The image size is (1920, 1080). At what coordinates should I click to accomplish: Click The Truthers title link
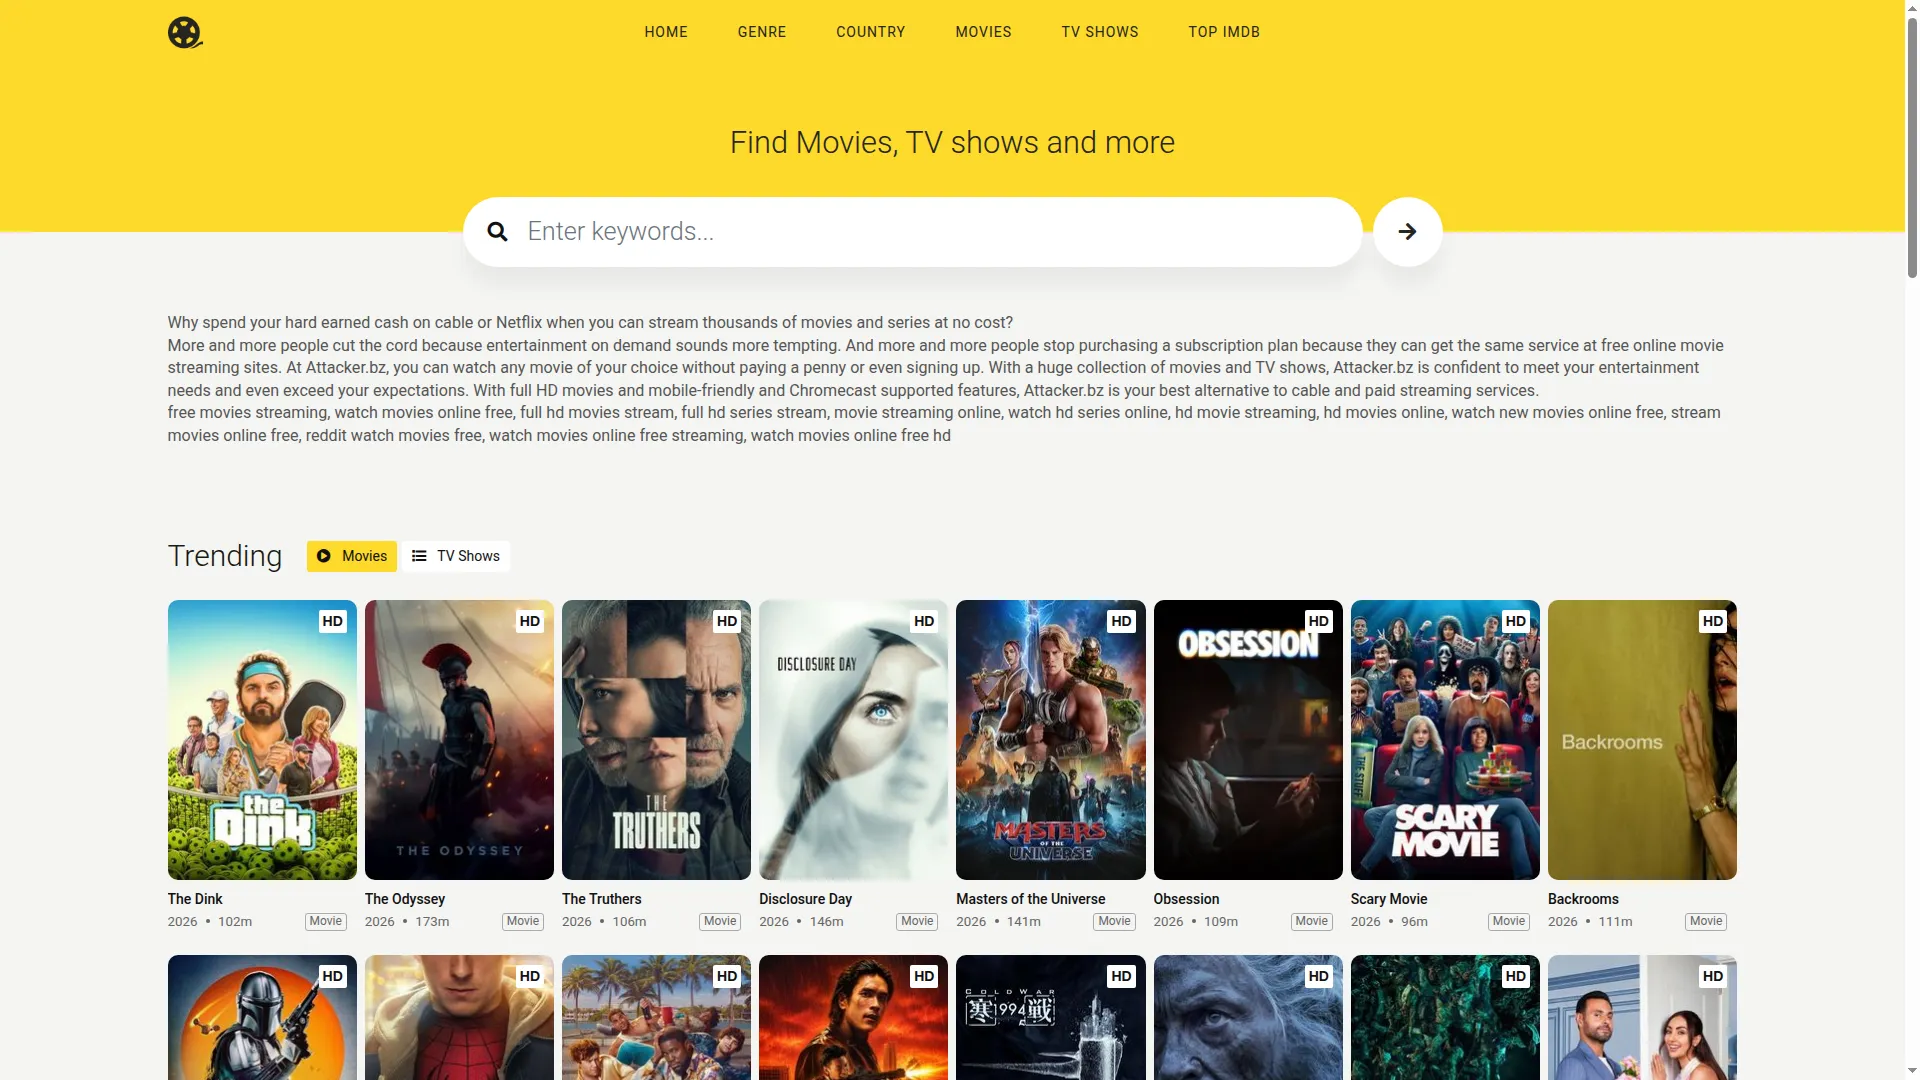(601, 899)
